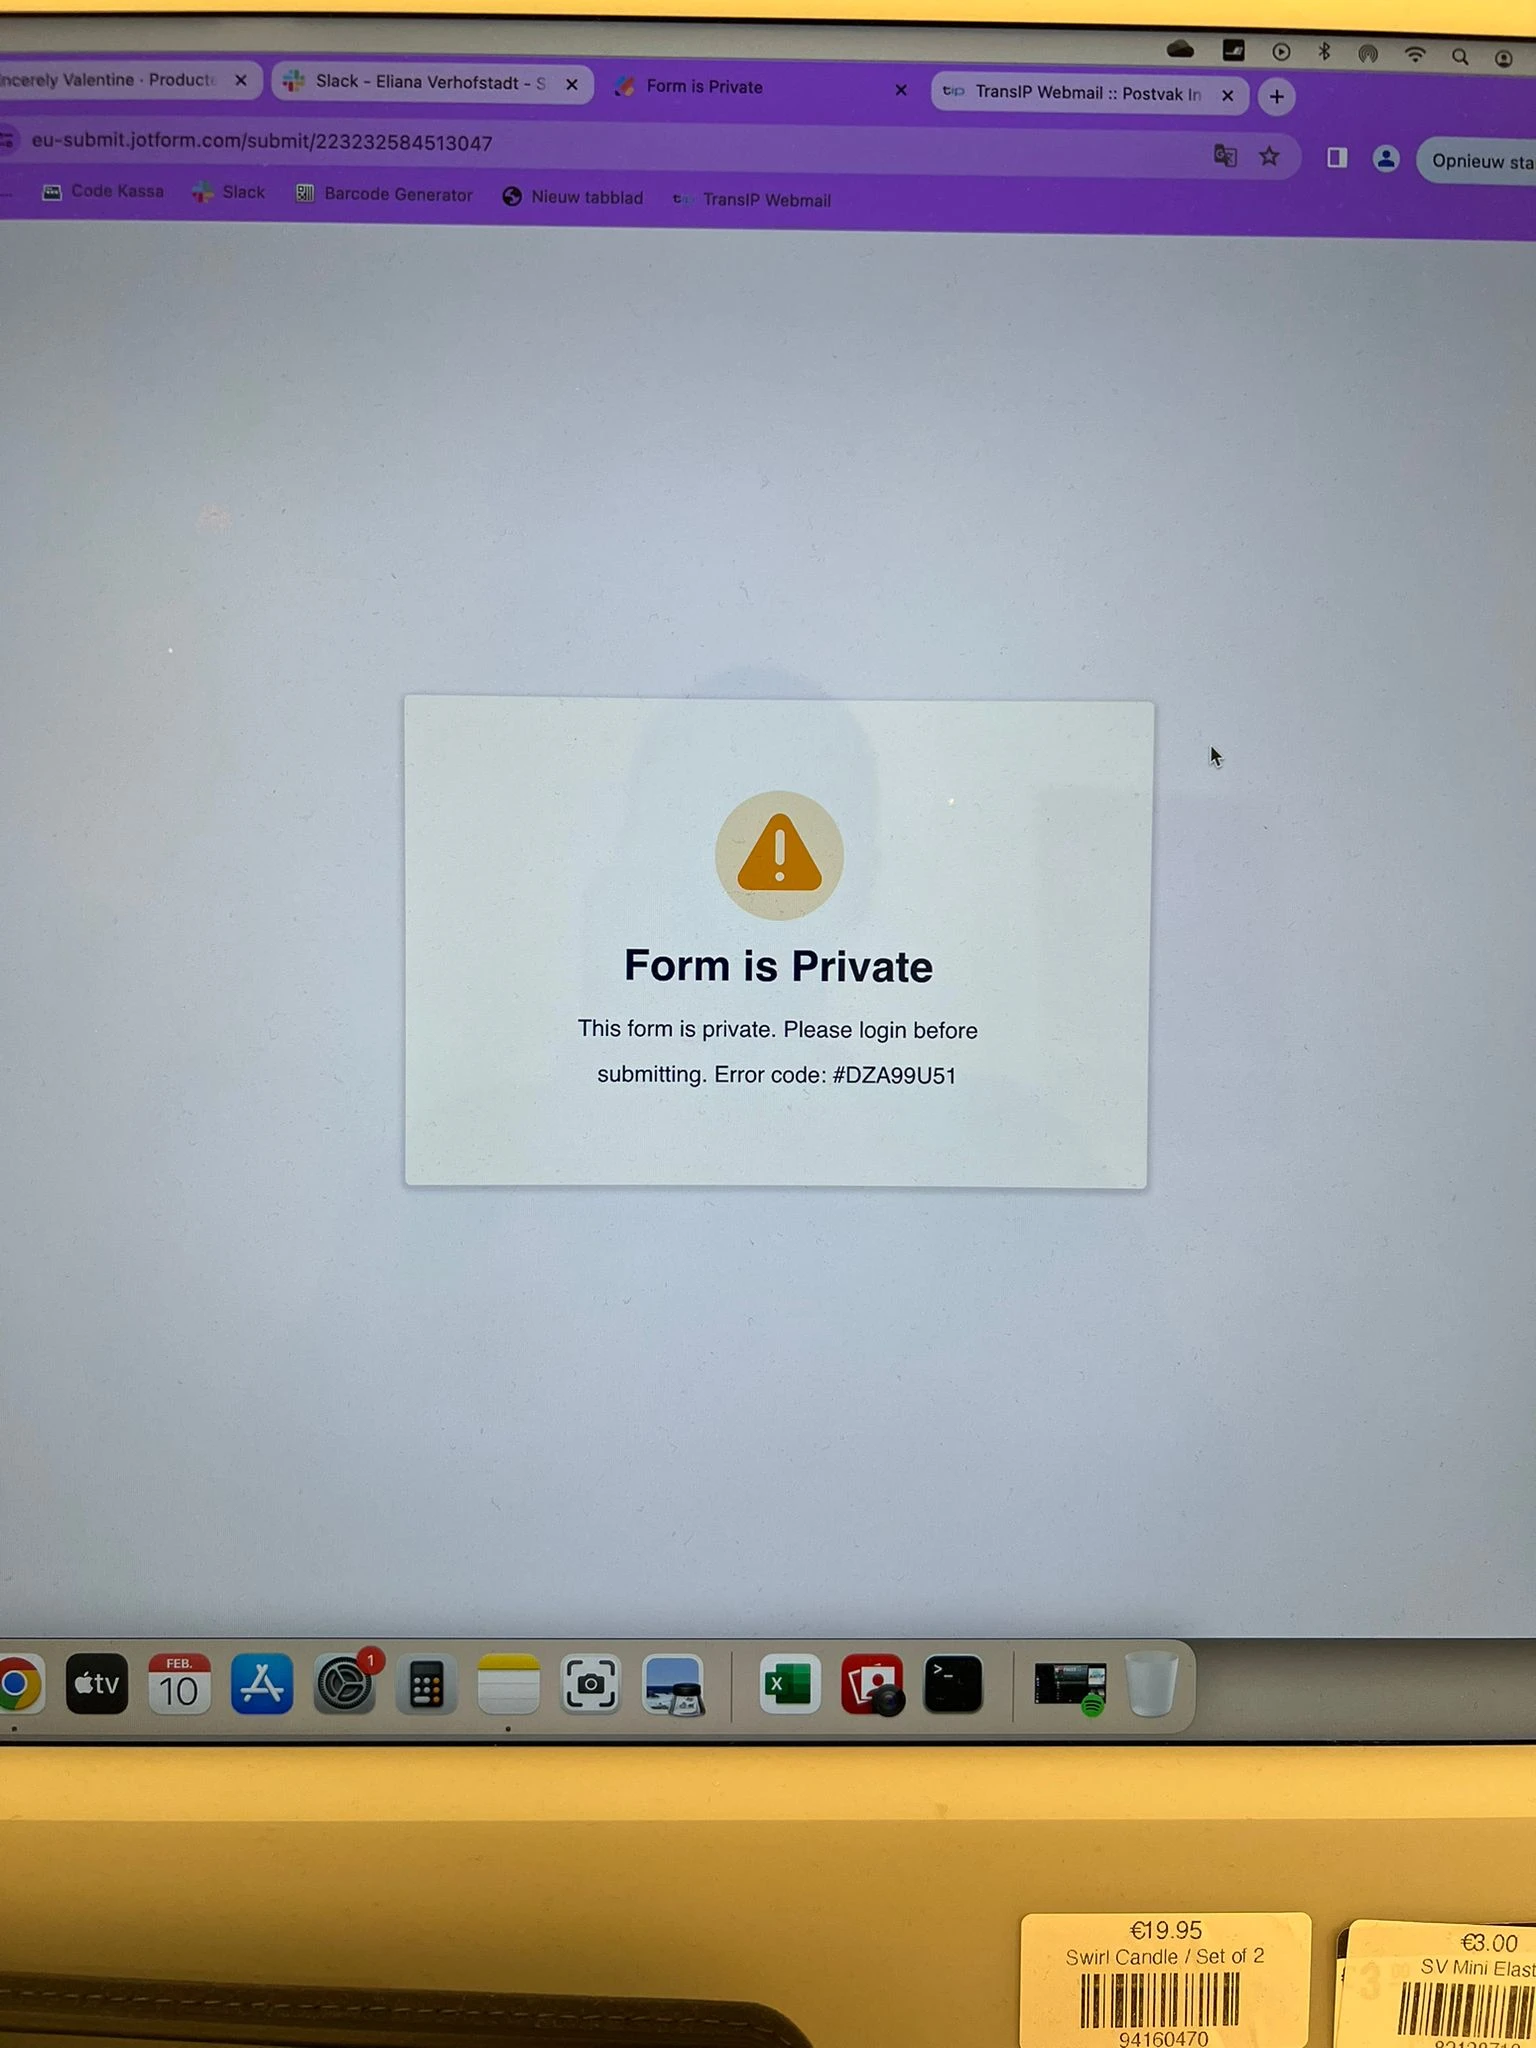
Task: Open the Bluetooth menu bar icon
Action: pos(1325,52)
